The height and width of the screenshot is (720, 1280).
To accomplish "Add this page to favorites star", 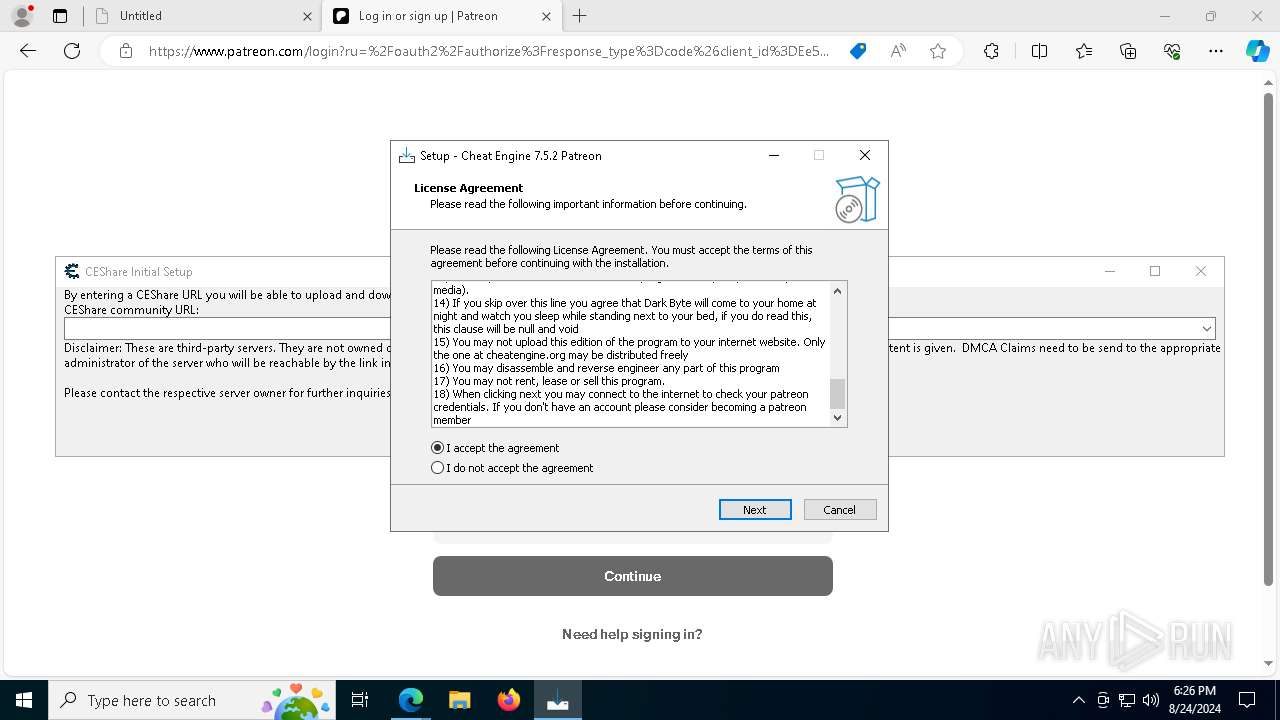I will click(938, 51).
